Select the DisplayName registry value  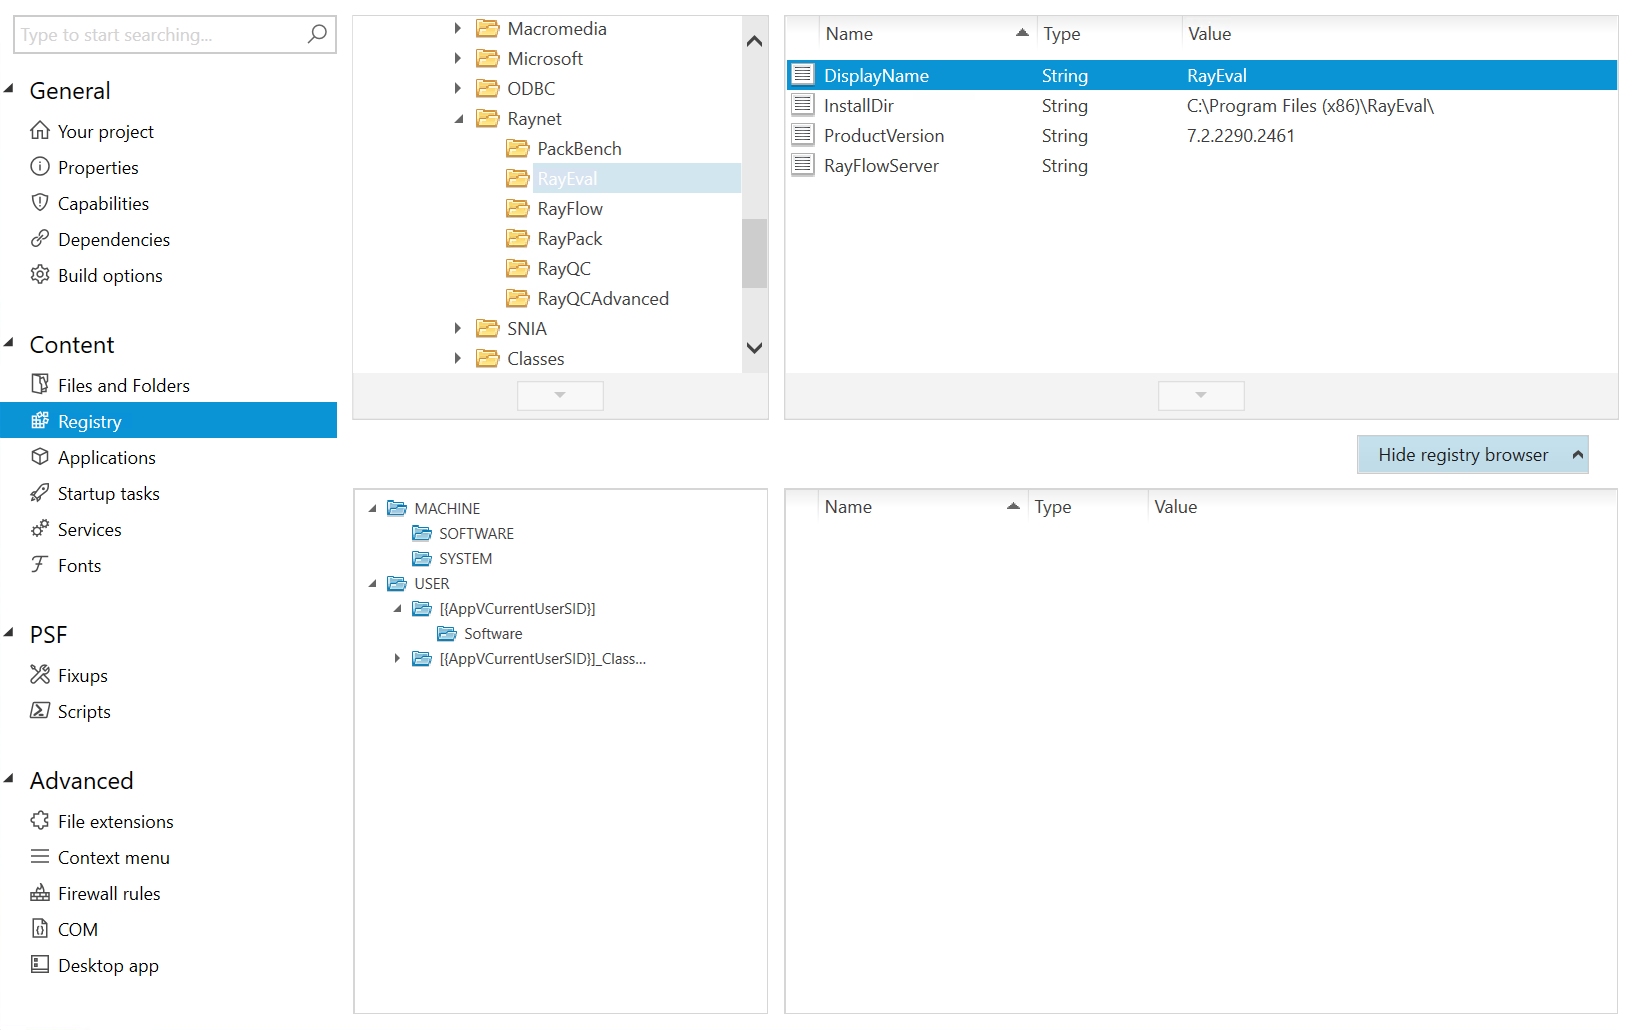click(x=876, y=75)
